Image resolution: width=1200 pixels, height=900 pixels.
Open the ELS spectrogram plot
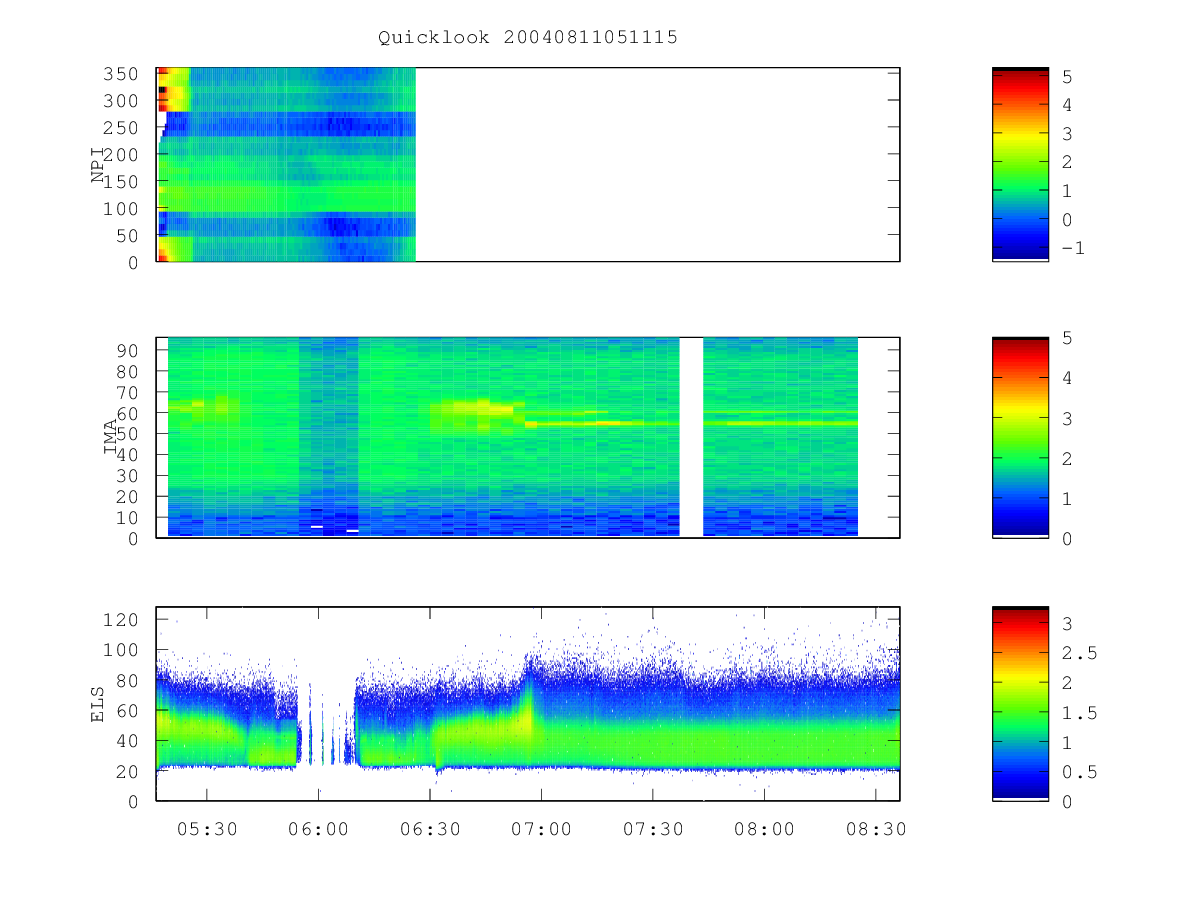(x=528, y=703)
